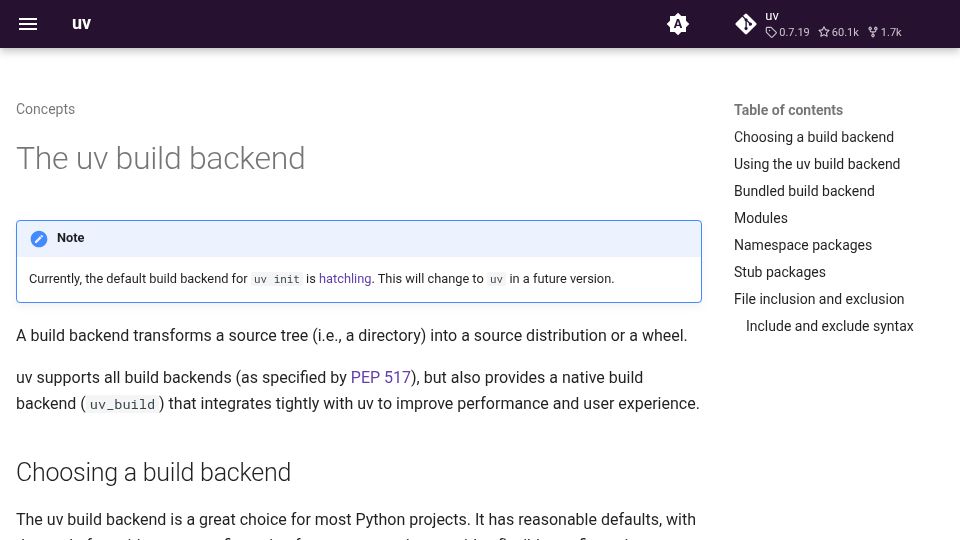Jump to Bundled build backend section
This screenshot has height=540, width=960.
click(804, 191)
